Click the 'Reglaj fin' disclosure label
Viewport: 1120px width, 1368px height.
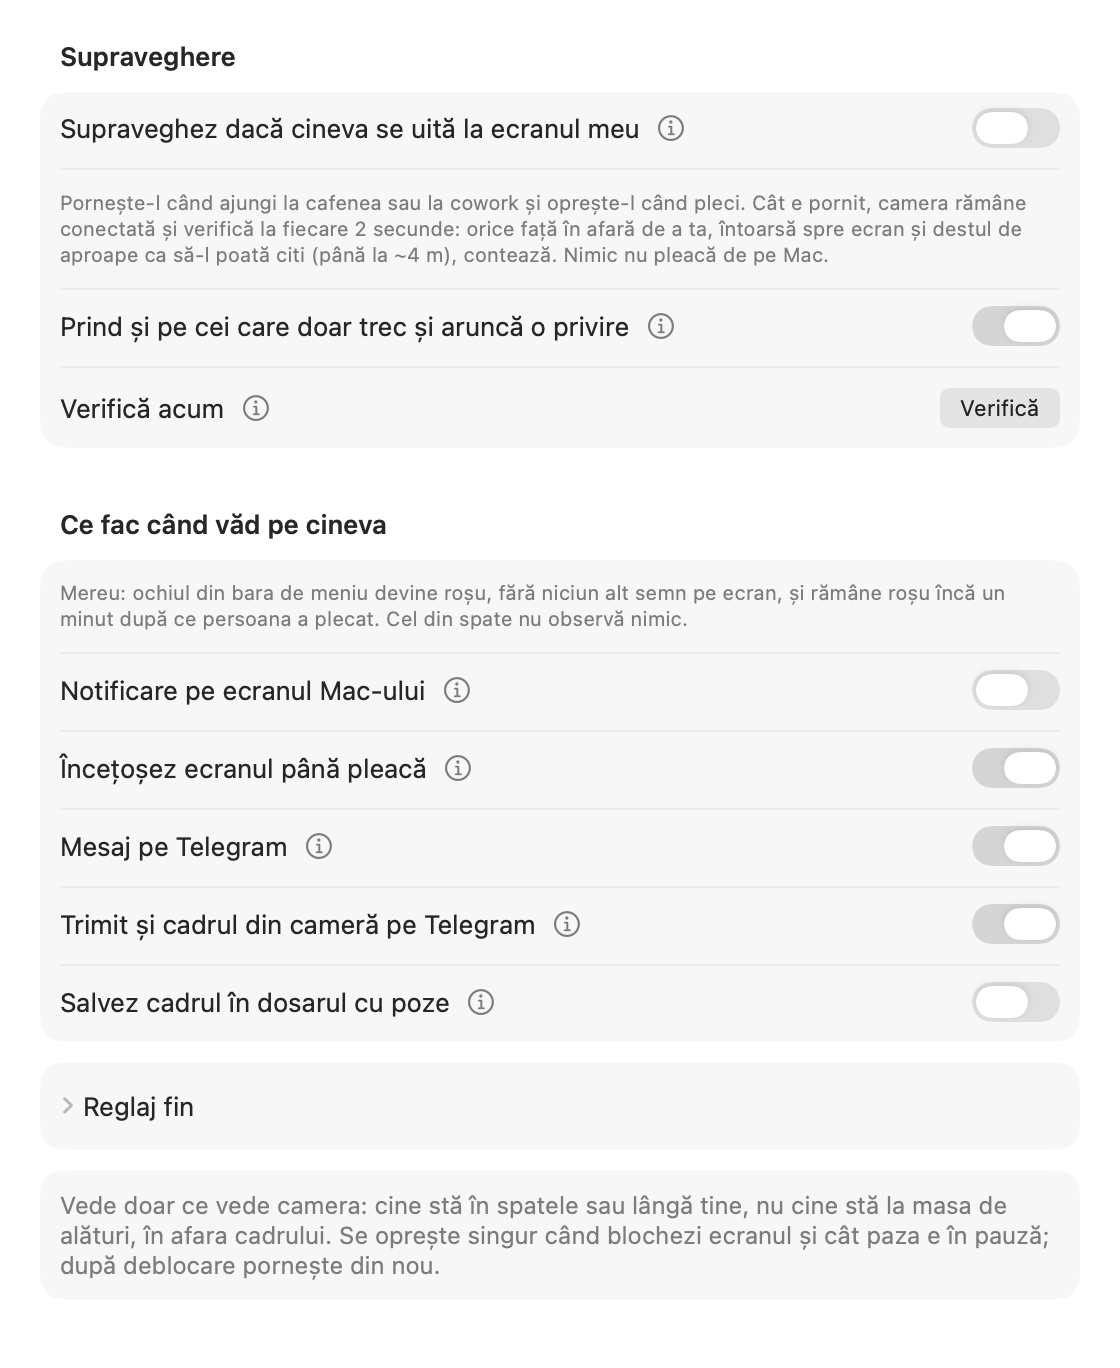(138, 1107)
